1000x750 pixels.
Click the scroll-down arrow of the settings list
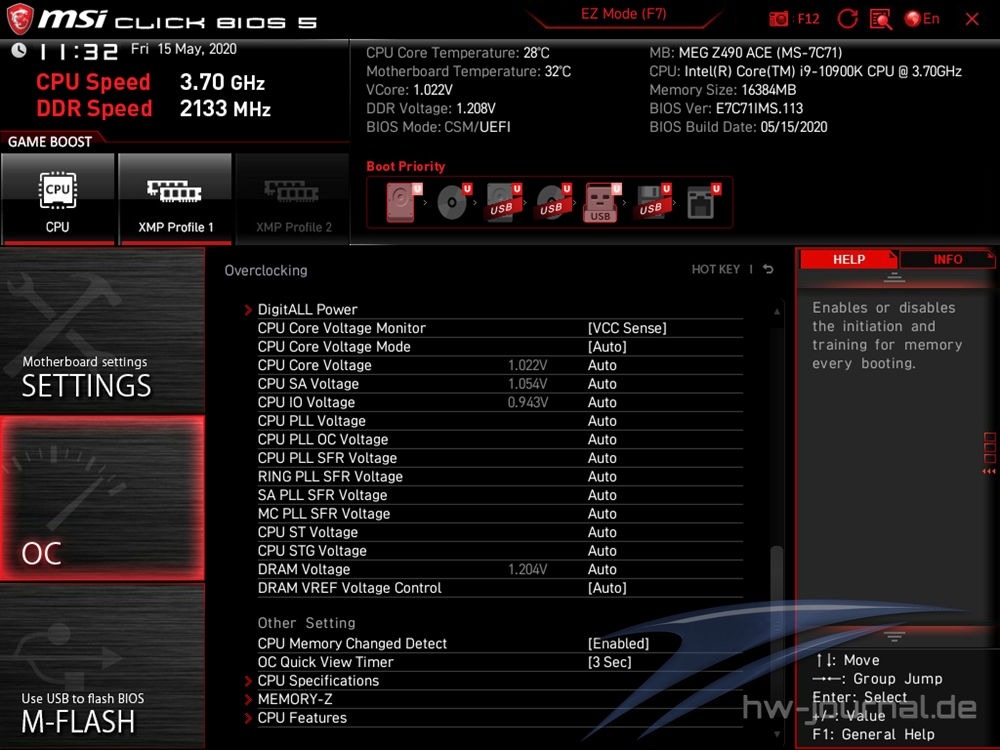[x=777, y=735]
